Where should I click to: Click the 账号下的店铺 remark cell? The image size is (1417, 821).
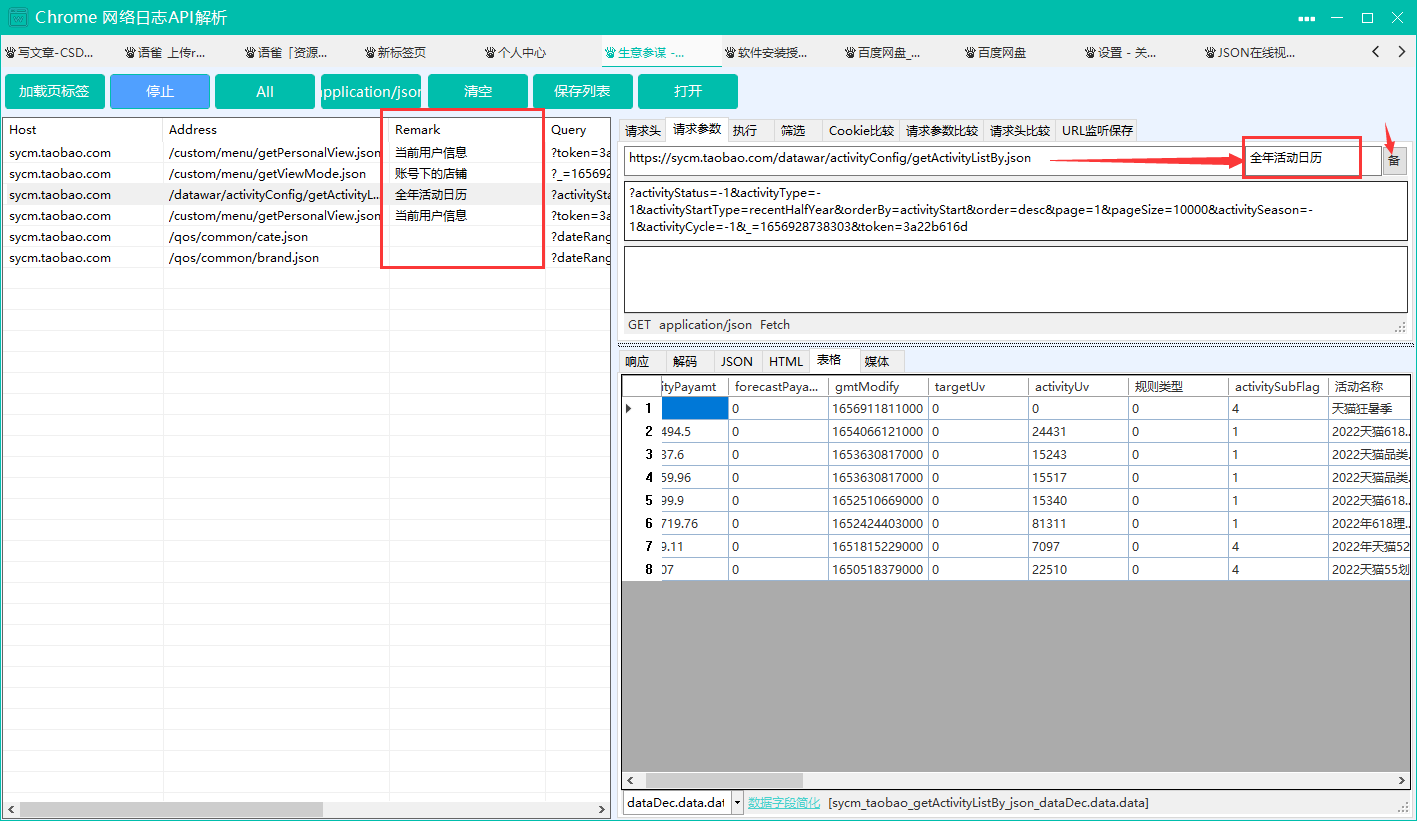click(466, 174)
